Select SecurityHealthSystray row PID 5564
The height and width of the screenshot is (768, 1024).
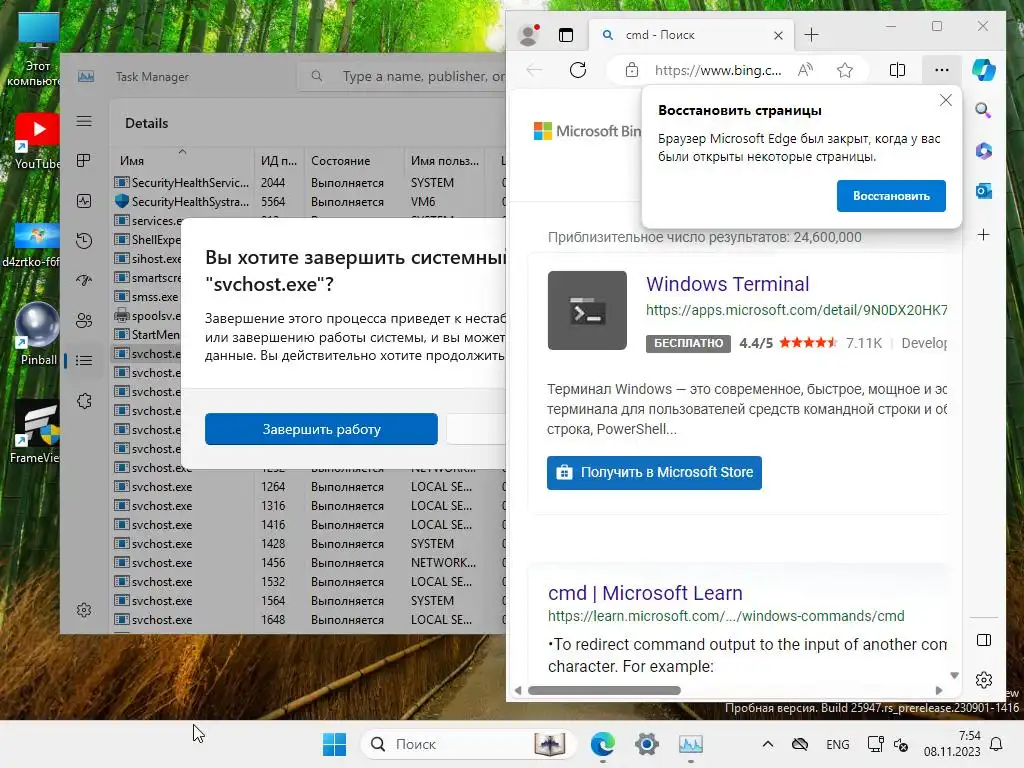pyautogui.click(x=309, y=202)
